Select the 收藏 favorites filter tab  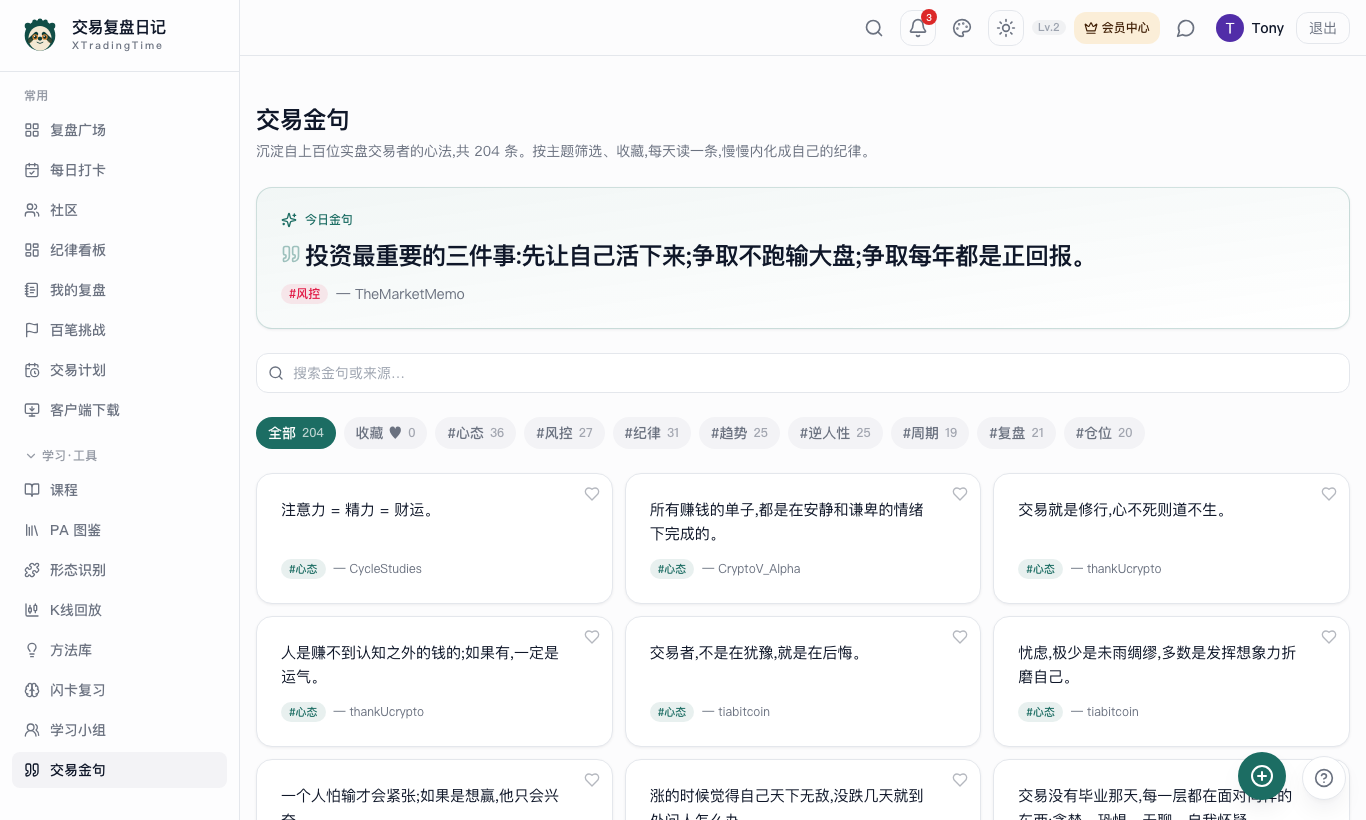click(386, 433)
